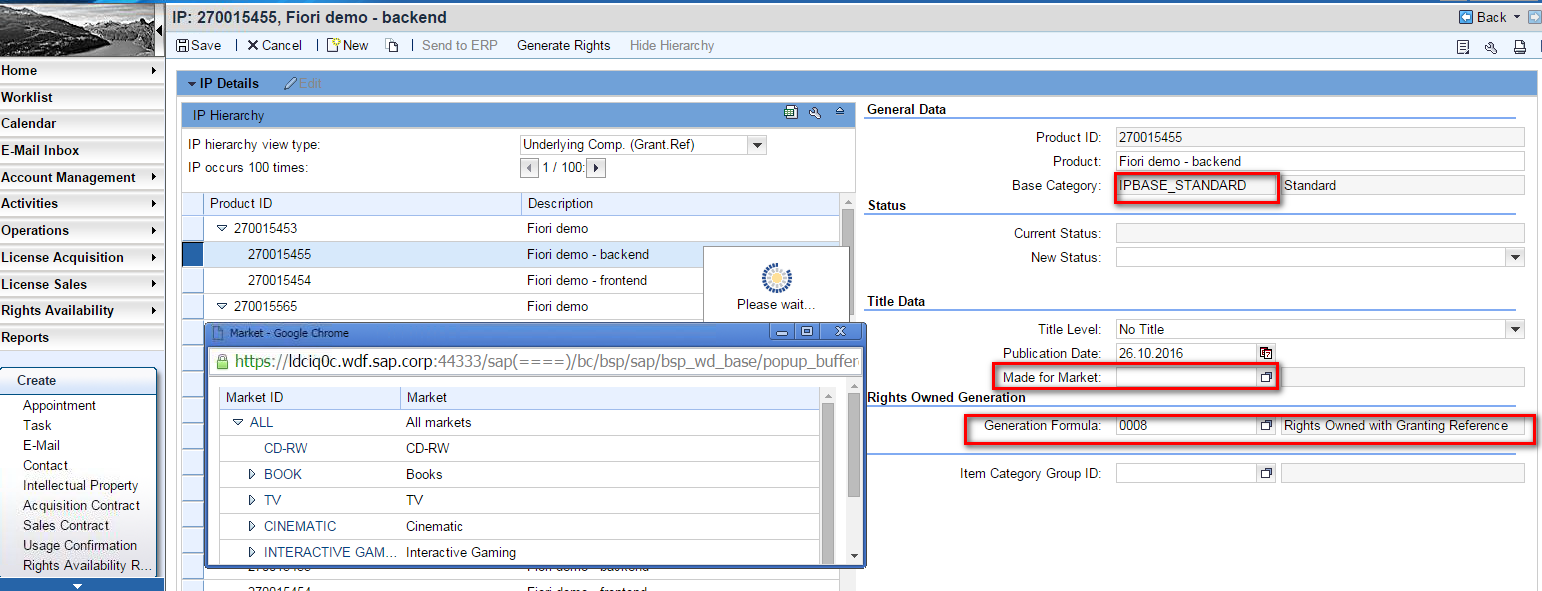Image resolution: width=1542 pixels, height=591 pixels.
Task: Open value help for Item Category Group ID
Action: click(x=1266, y=473)
